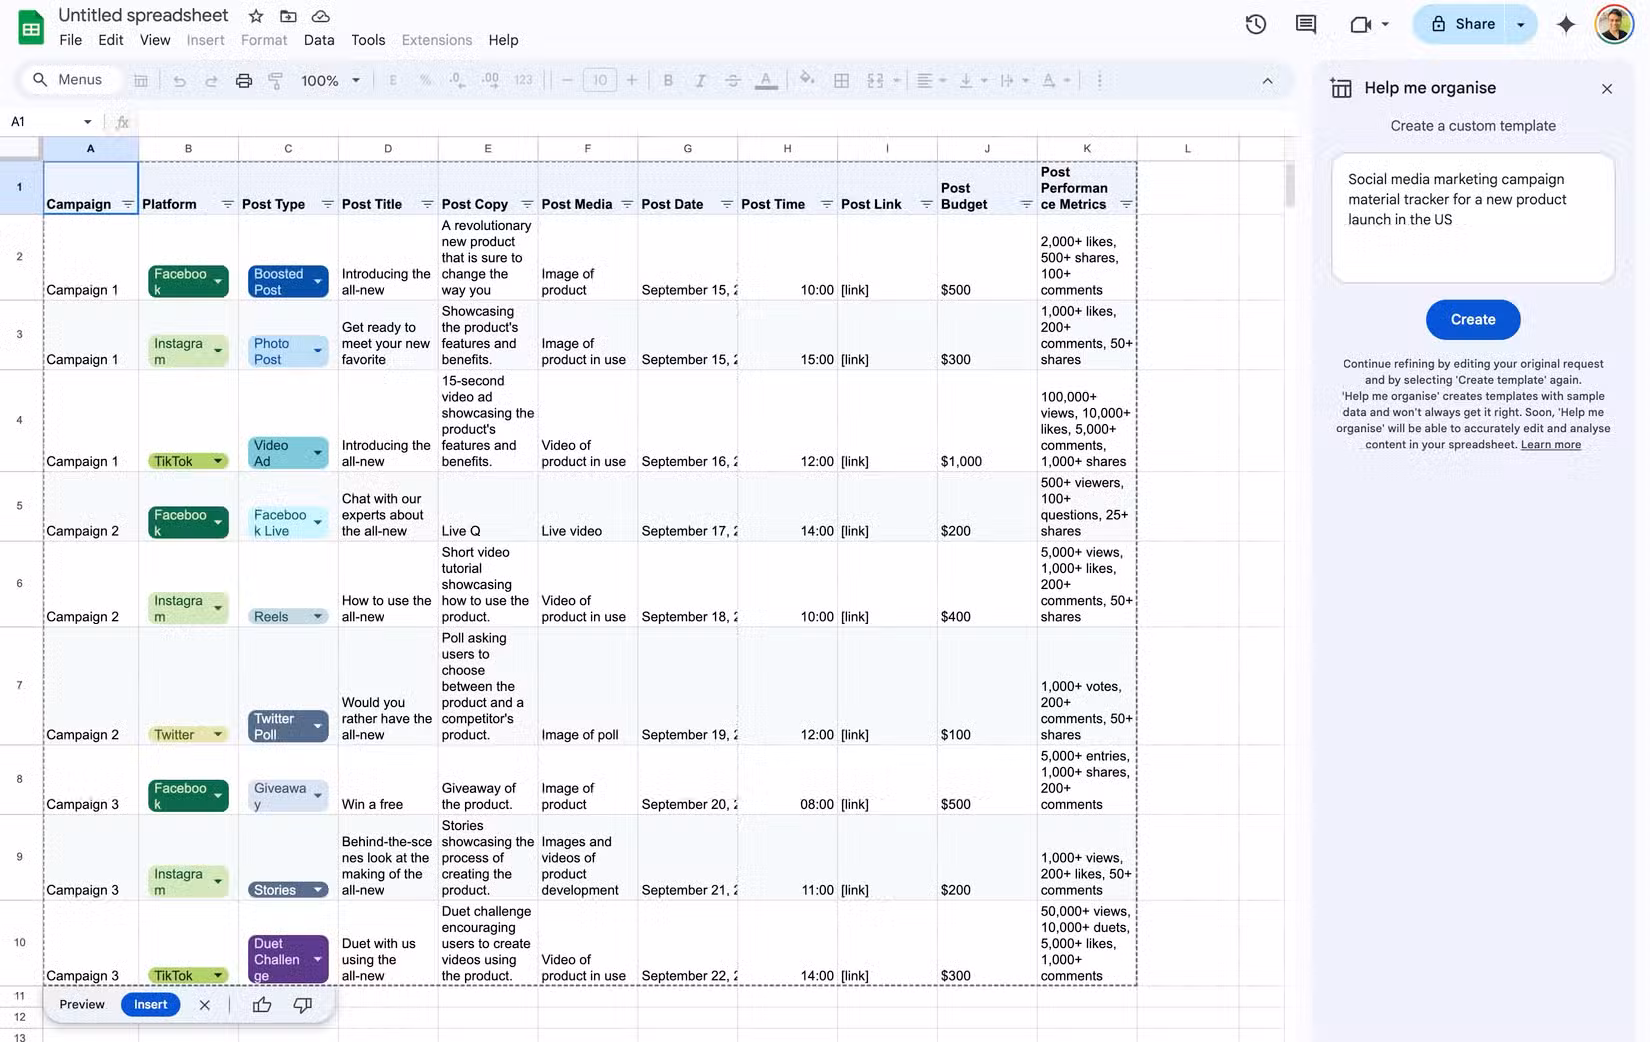Select the Paint format tool
This screenshot has height=1042, width=1650.
pos(275,80)
